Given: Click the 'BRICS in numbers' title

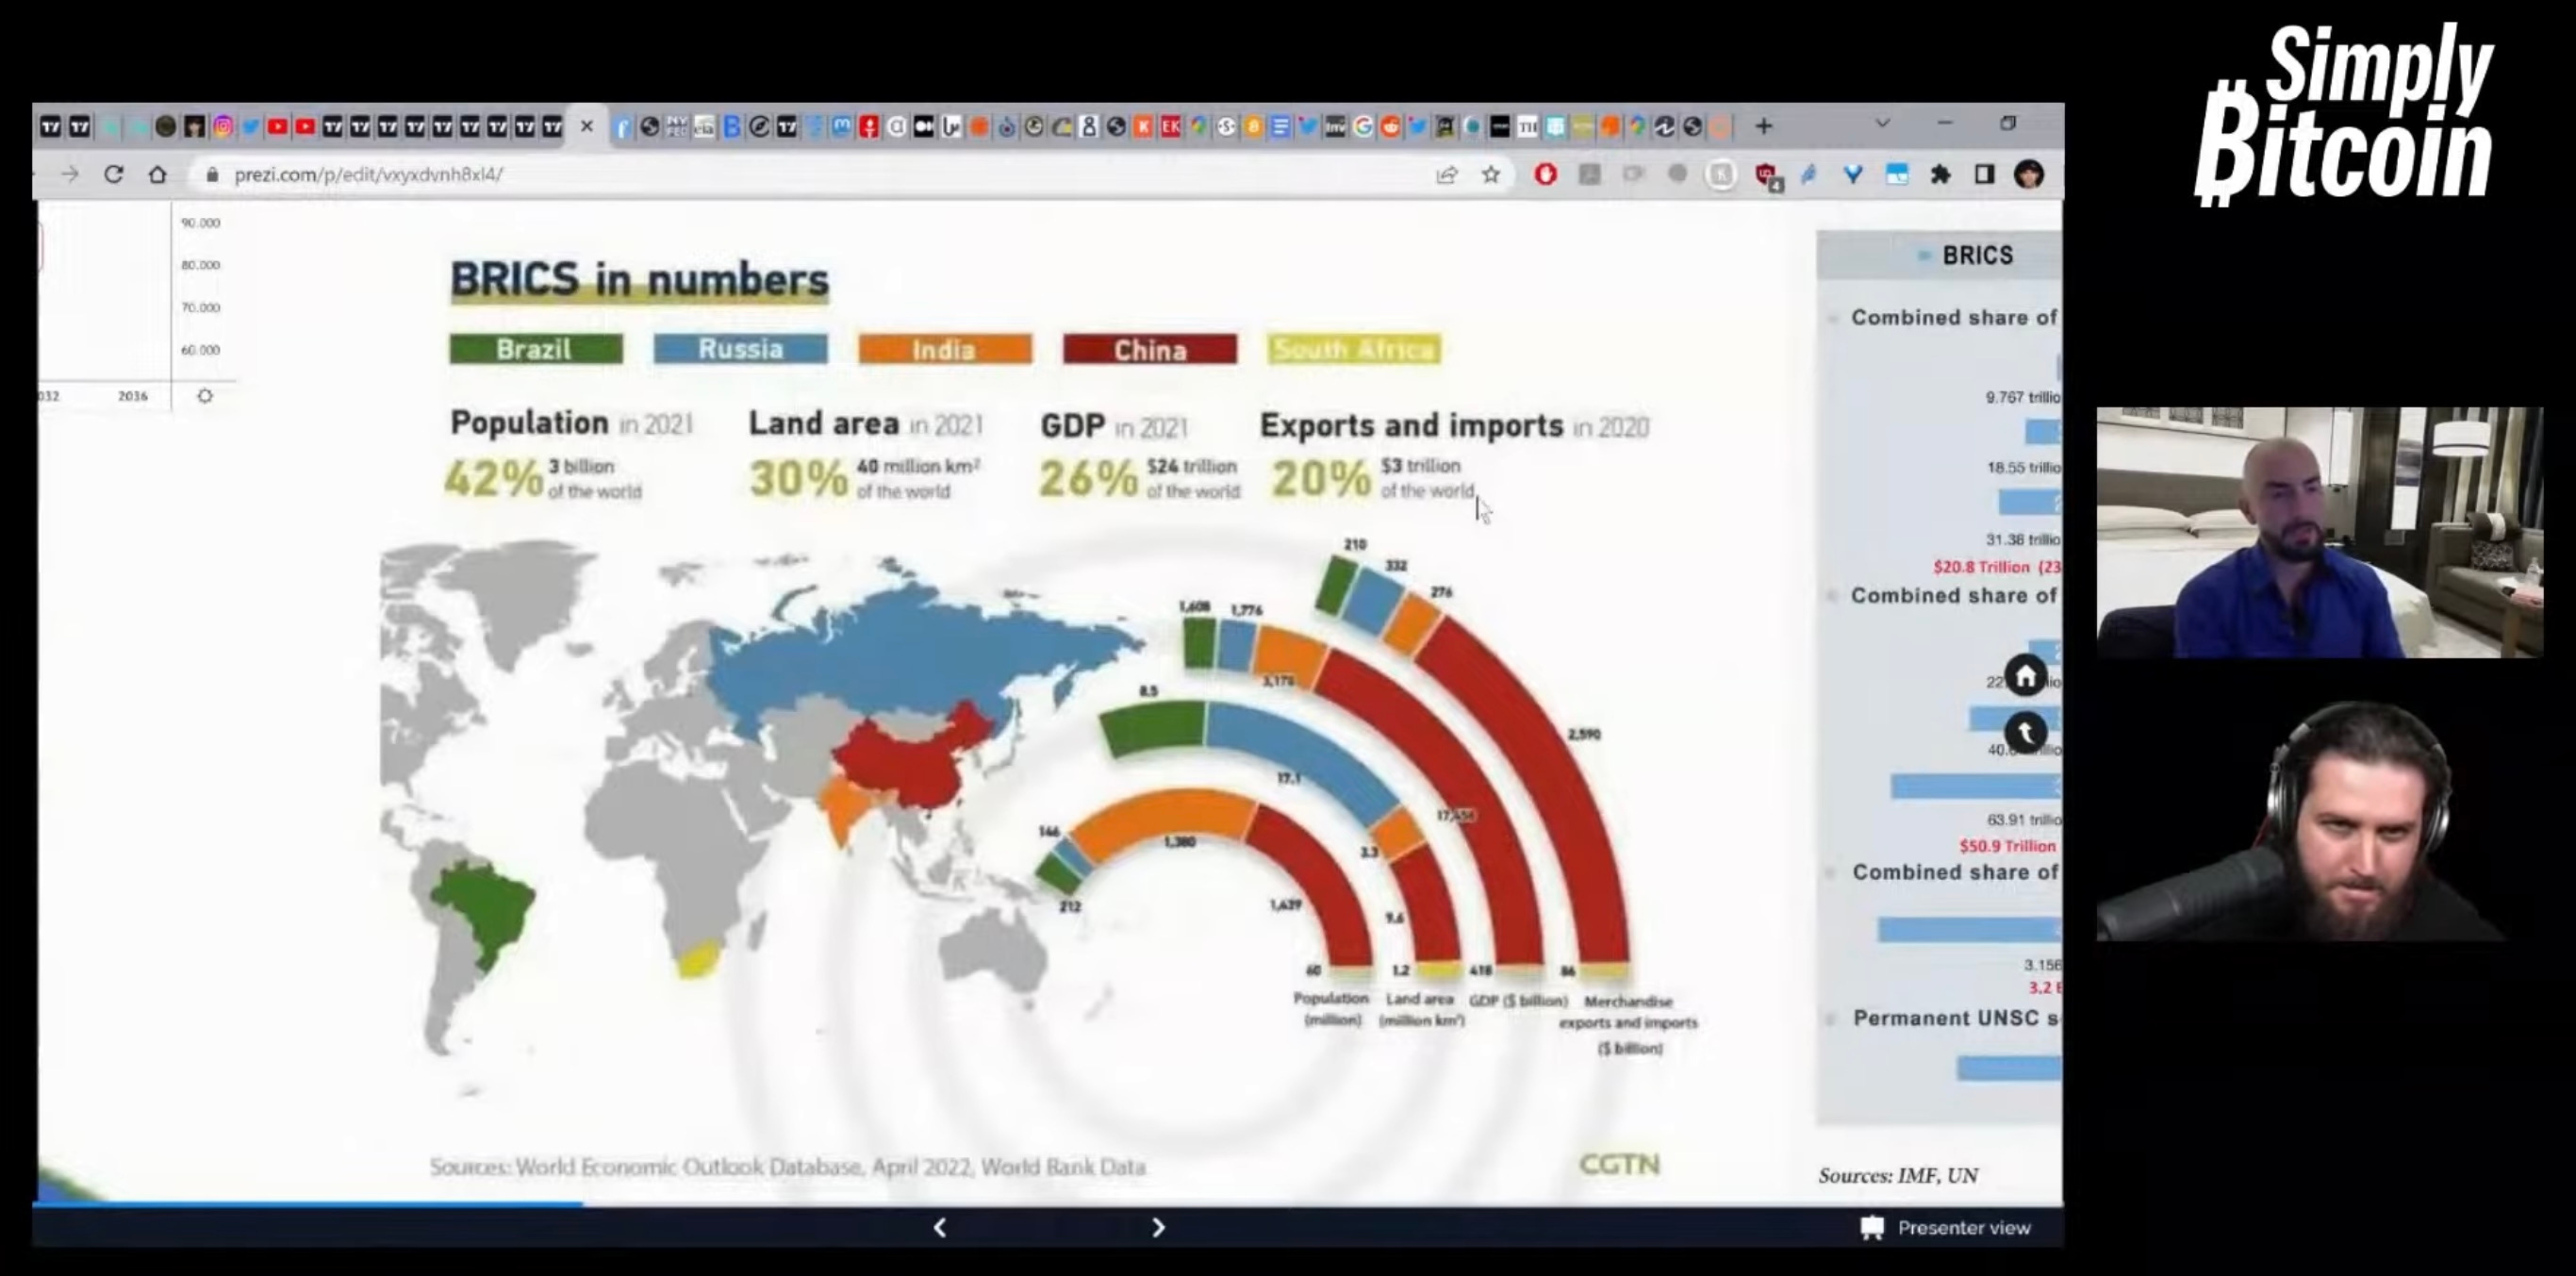Looking at the screenshot, I should (640, 279).
